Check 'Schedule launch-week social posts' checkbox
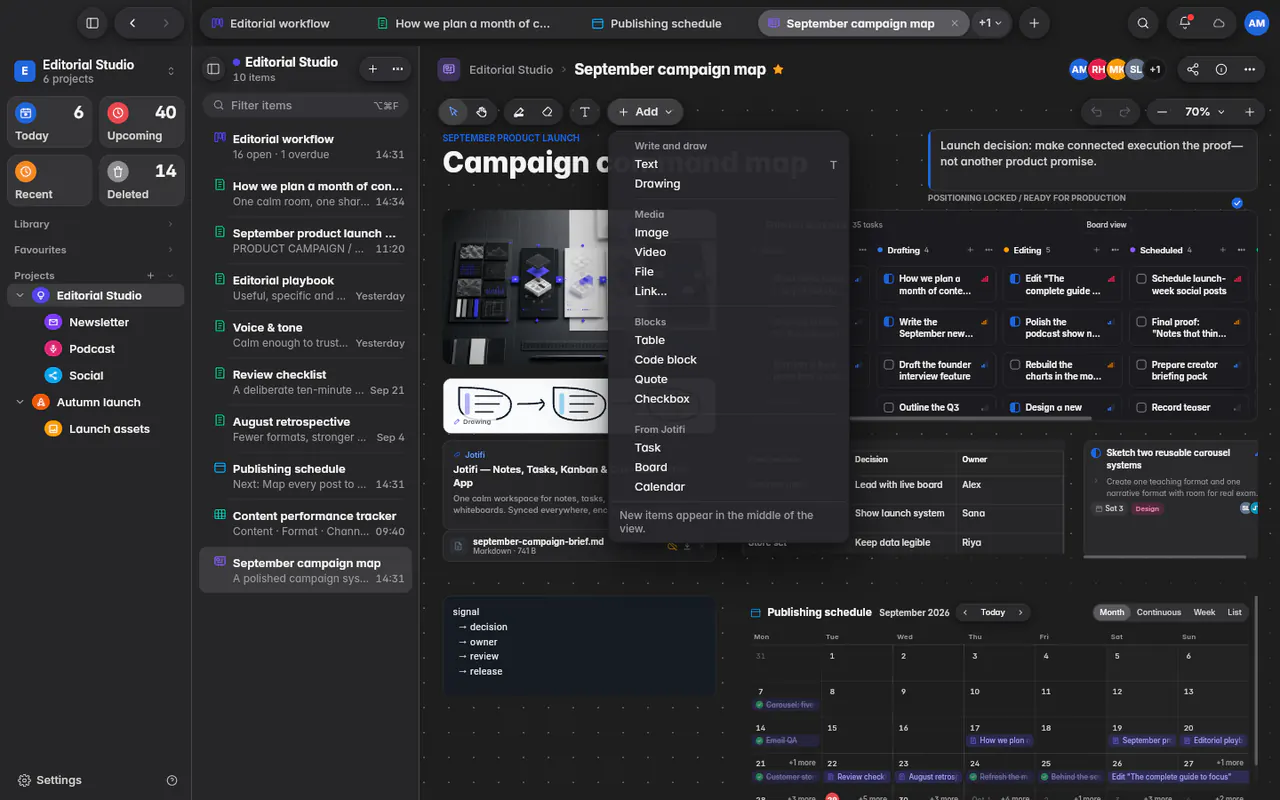 (x=1141, y=279)
